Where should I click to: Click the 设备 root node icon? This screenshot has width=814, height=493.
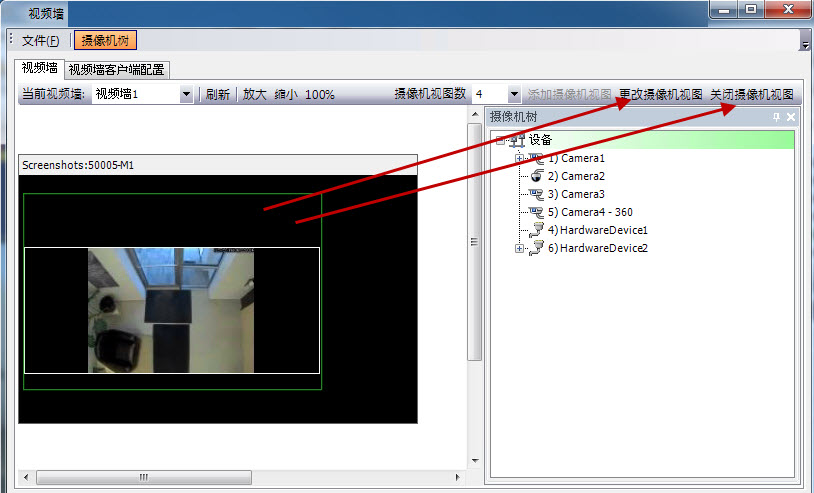click(x=517, y=140)
